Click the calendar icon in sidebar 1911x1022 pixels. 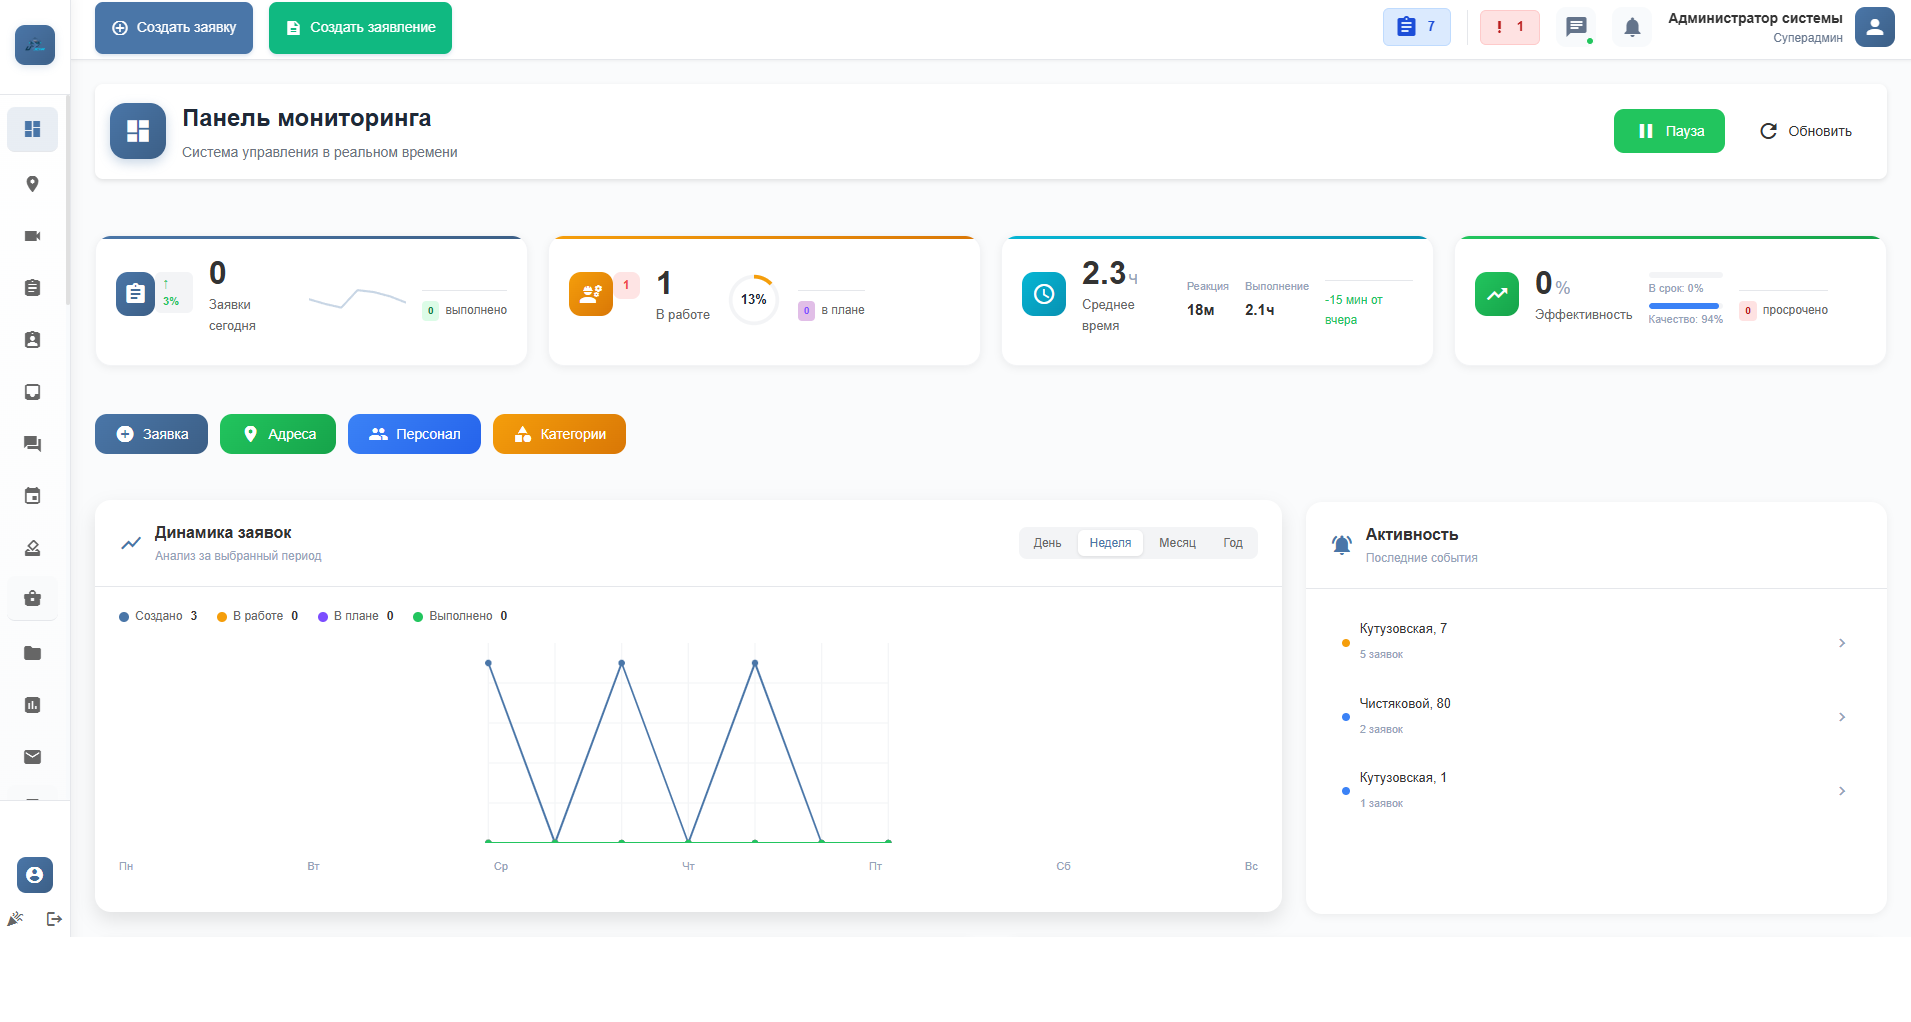tap(32, 496)
